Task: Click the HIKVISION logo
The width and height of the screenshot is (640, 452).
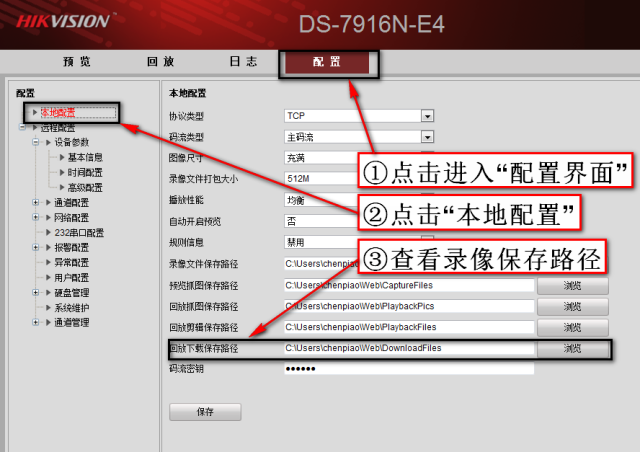Action: click(64, 21)
